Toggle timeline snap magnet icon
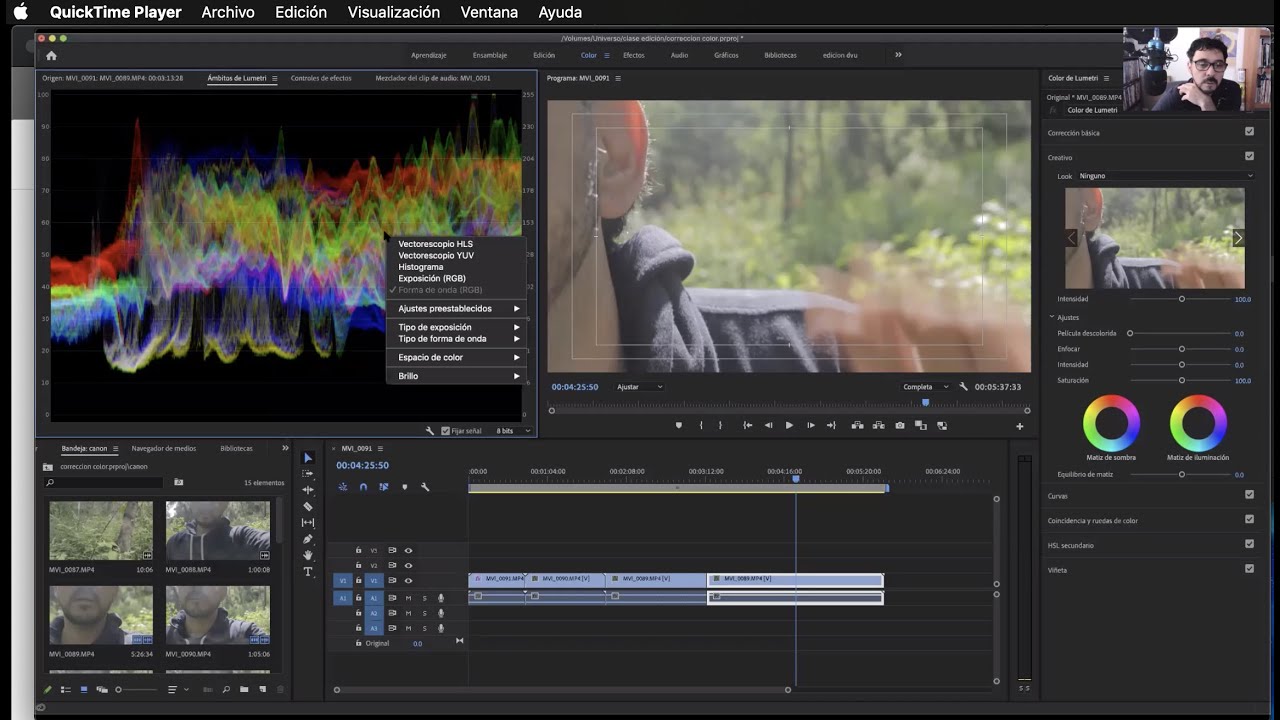The width and height of the screenshot is (1280, 720). pyautogui.click(x=363, y=487)
